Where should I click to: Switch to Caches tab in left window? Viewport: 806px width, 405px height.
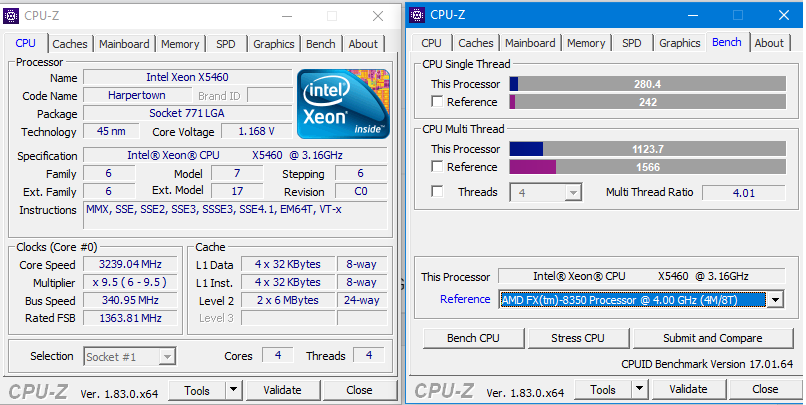(70, 44)
